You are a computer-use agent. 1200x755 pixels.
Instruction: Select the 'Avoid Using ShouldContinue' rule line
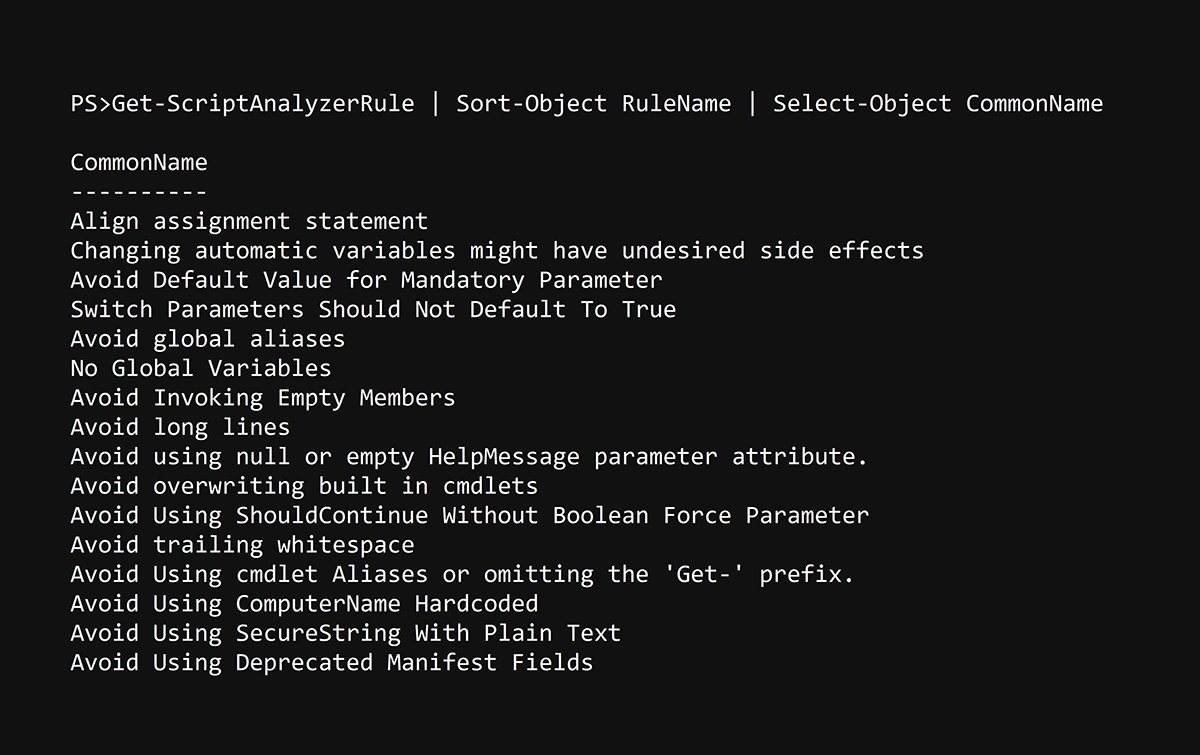tap(469, 515)
